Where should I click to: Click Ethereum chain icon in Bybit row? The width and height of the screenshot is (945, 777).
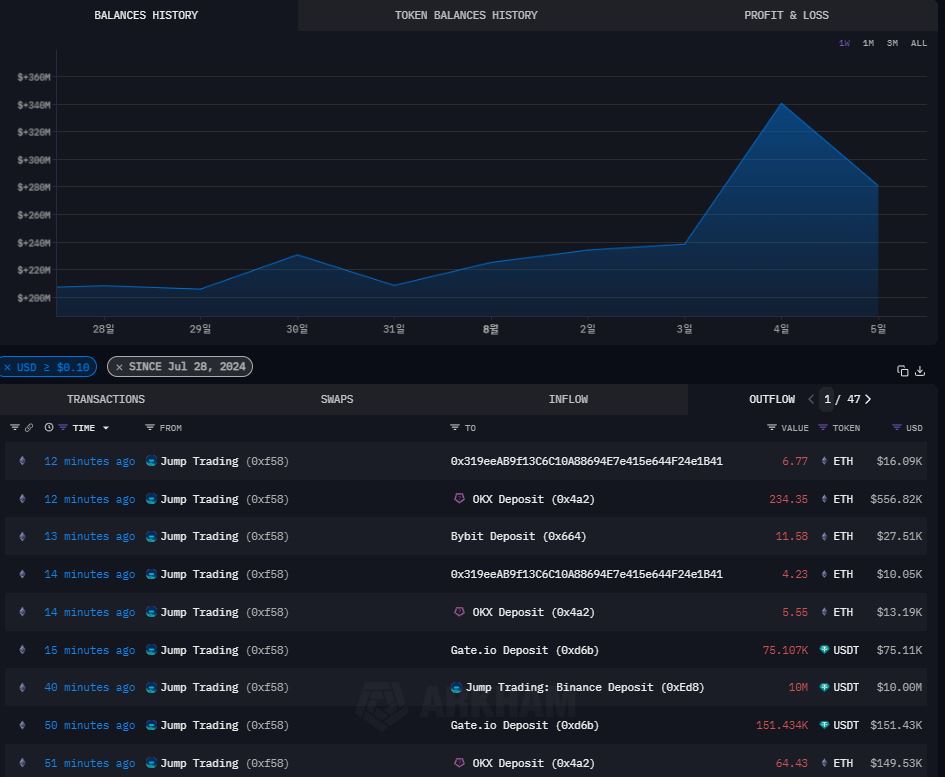tap(22, 536)
